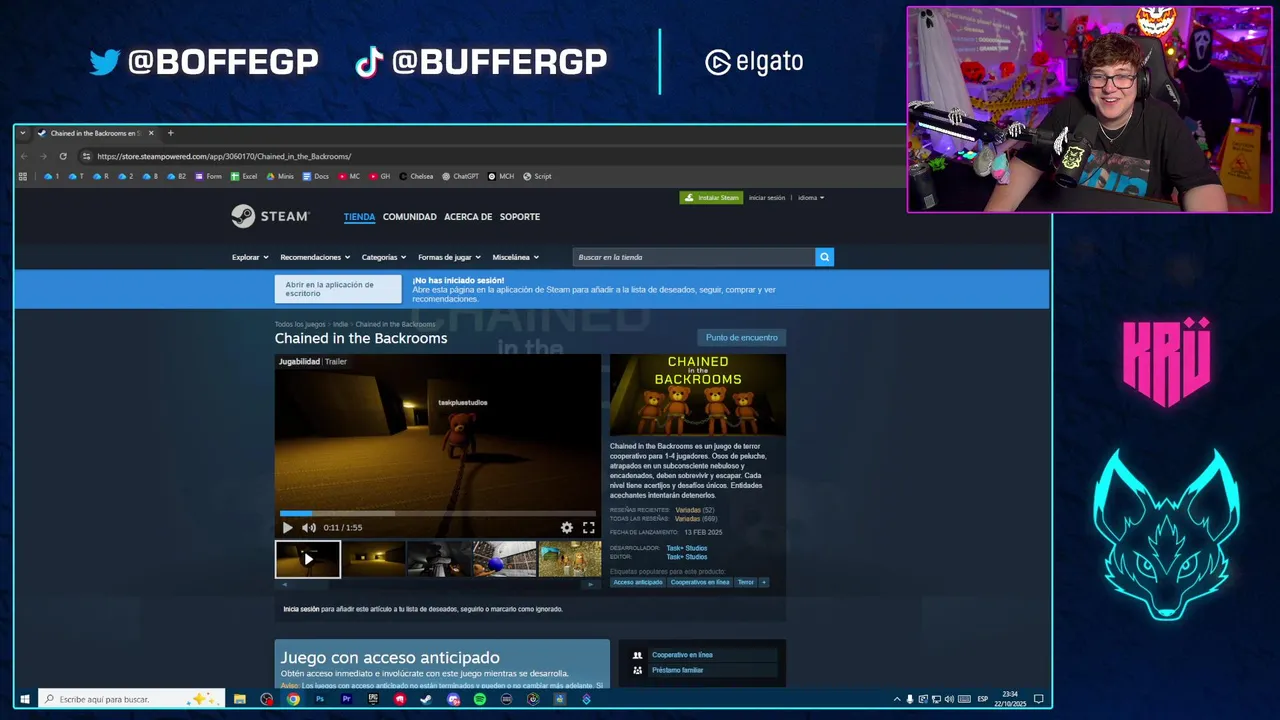Open the site info icon in address bar
The image size is (1280, 720).
(87, 156)
